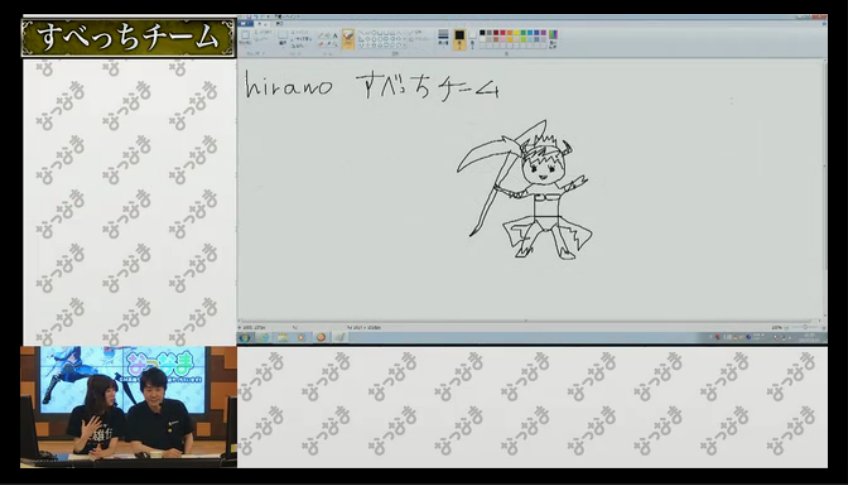Select the Text tool marked A

pyautogui.click(x=335, y=36)
